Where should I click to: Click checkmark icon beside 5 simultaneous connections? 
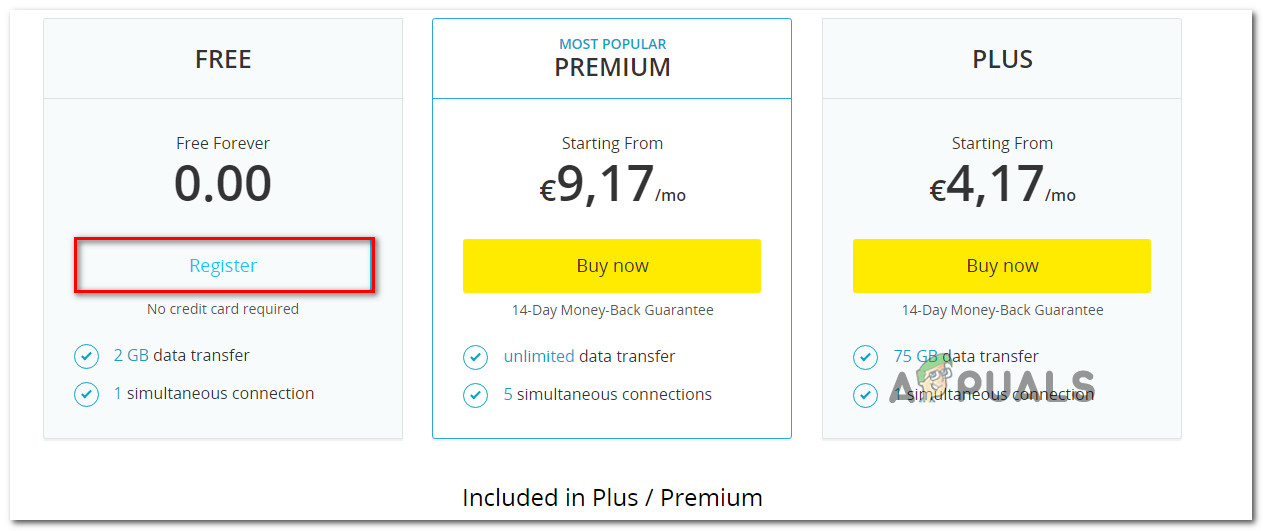click(x=475, y=395)
